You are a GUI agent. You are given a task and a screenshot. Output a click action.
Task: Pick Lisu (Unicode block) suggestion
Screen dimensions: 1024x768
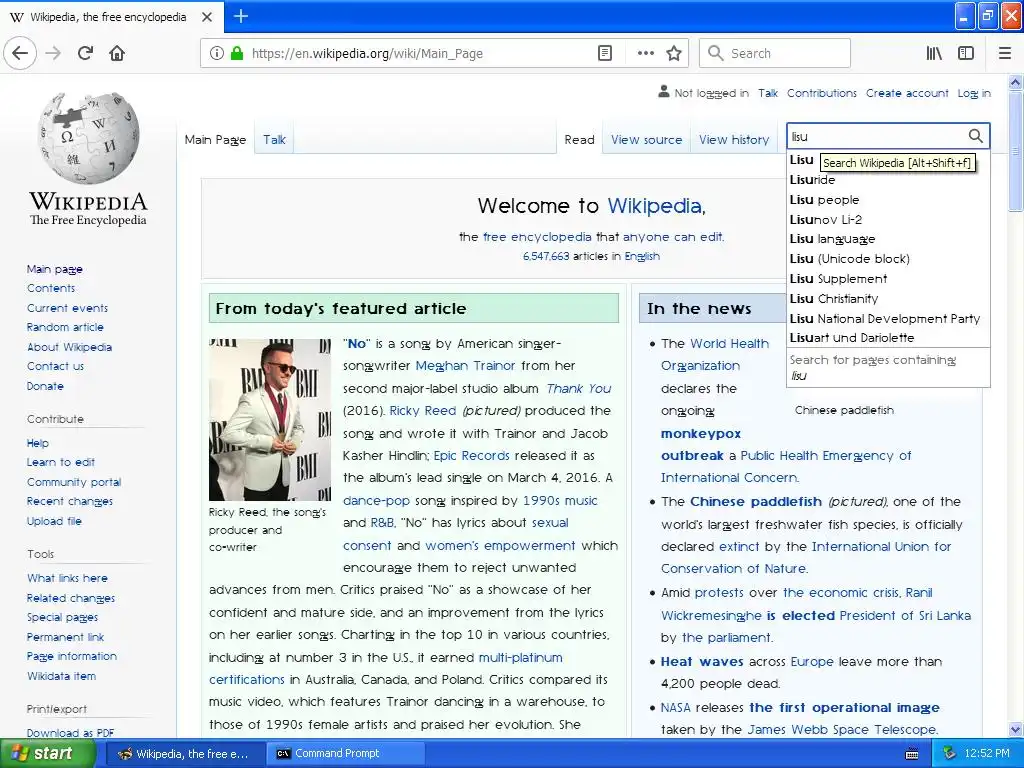click(x=888, y=259)
